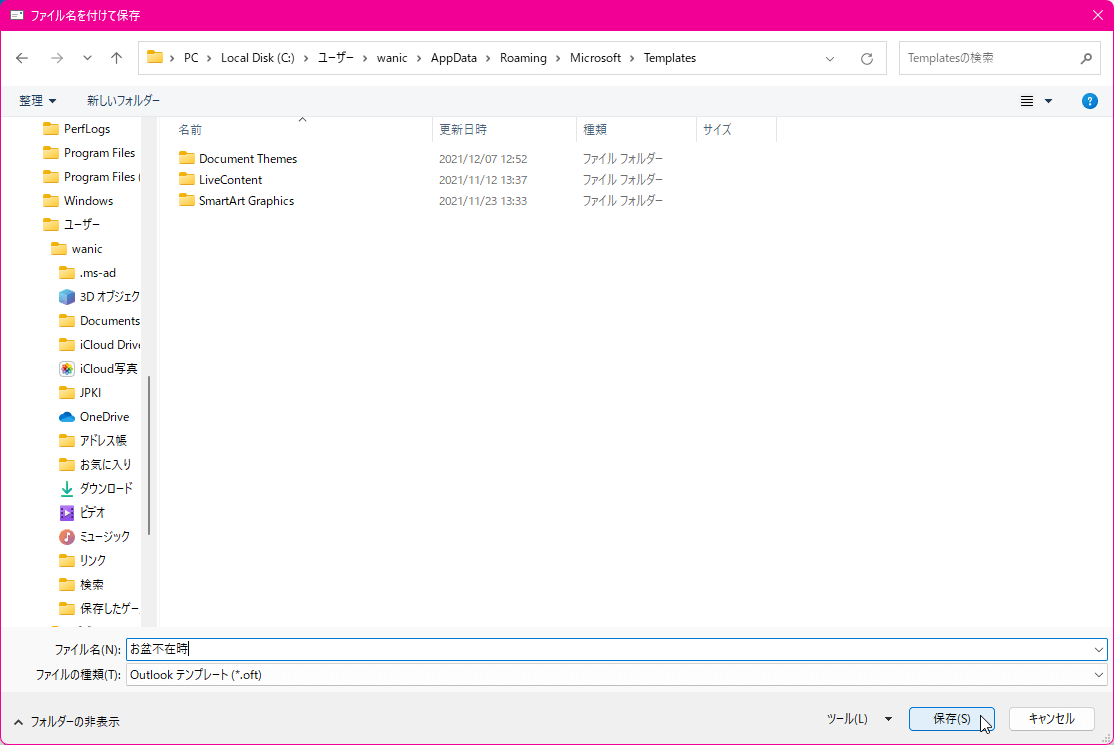
Task: Select 検索 folder in the tree
Action: [91, 584]
